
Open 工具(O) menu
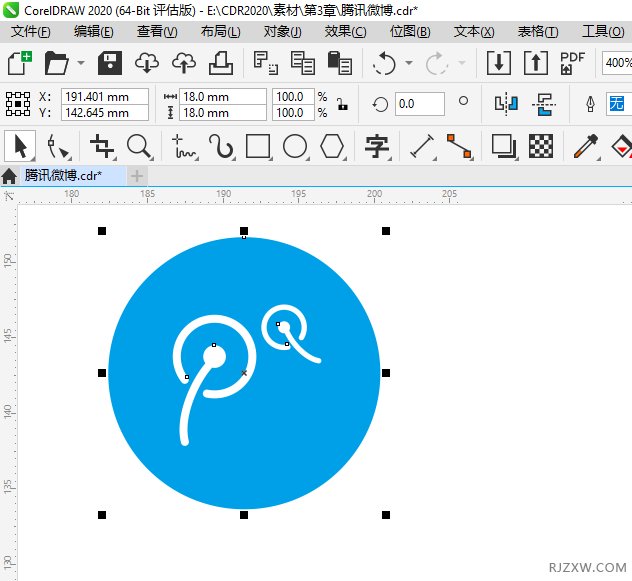click(x=603, y=31)
